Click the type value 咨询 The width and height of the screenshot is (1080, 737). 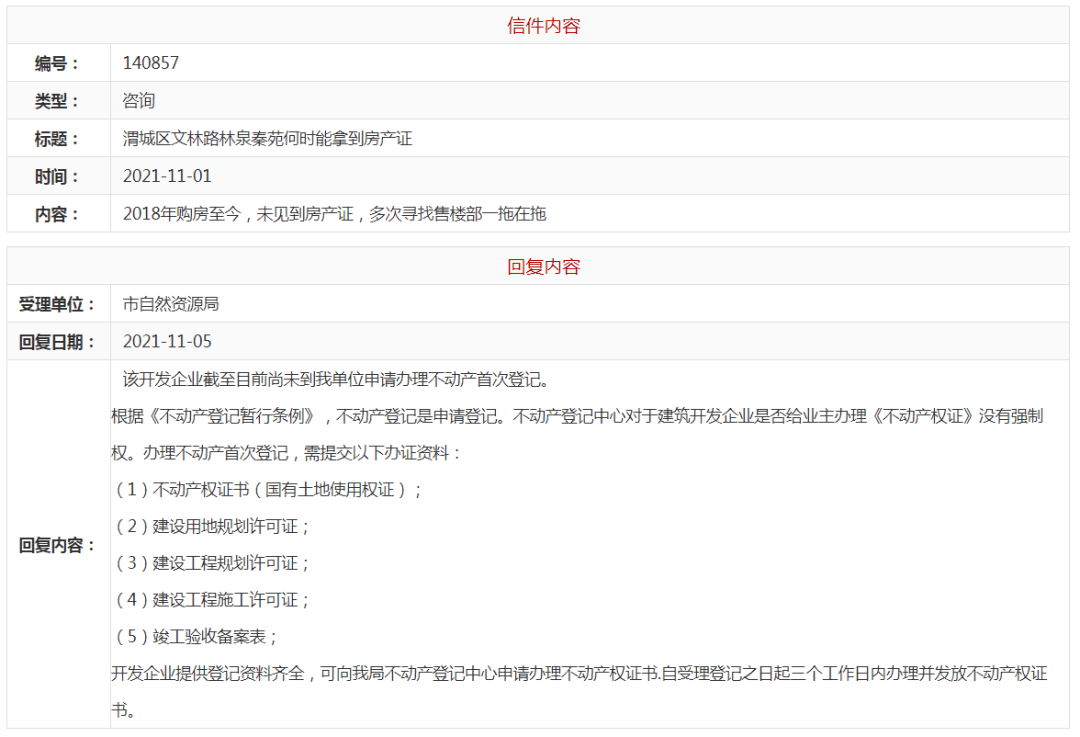click(x=138, y=101)
